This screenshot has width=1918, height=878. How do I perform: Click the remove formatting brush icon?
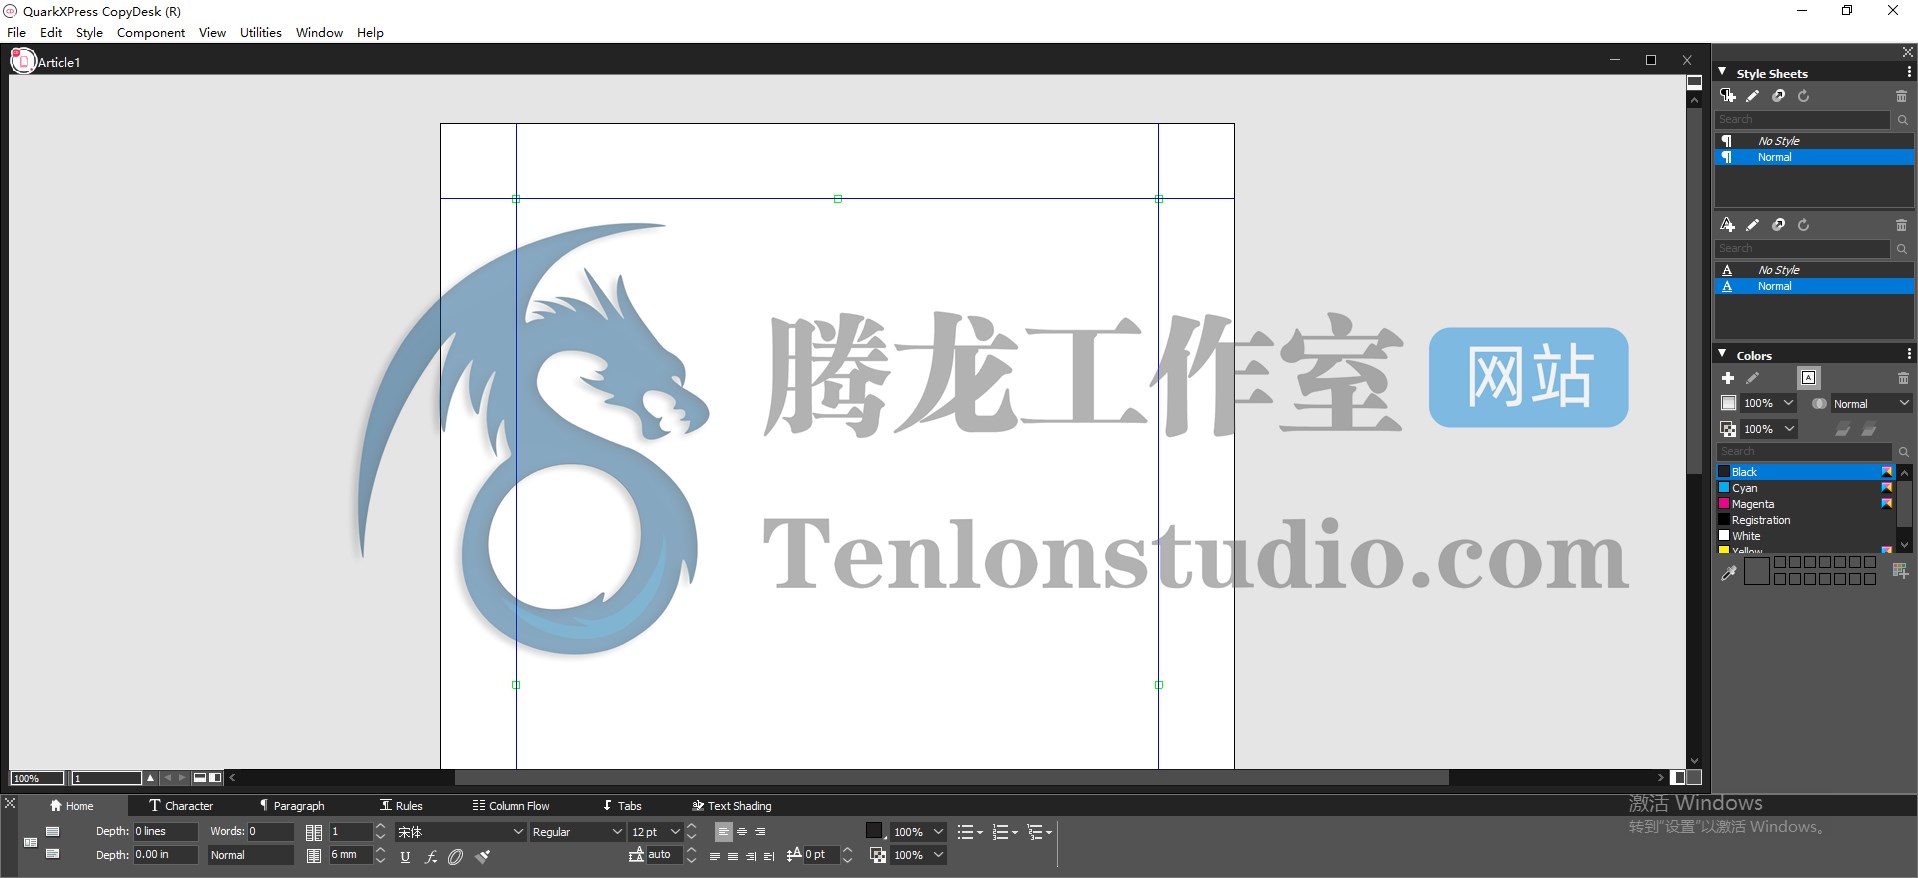point(483,857)
